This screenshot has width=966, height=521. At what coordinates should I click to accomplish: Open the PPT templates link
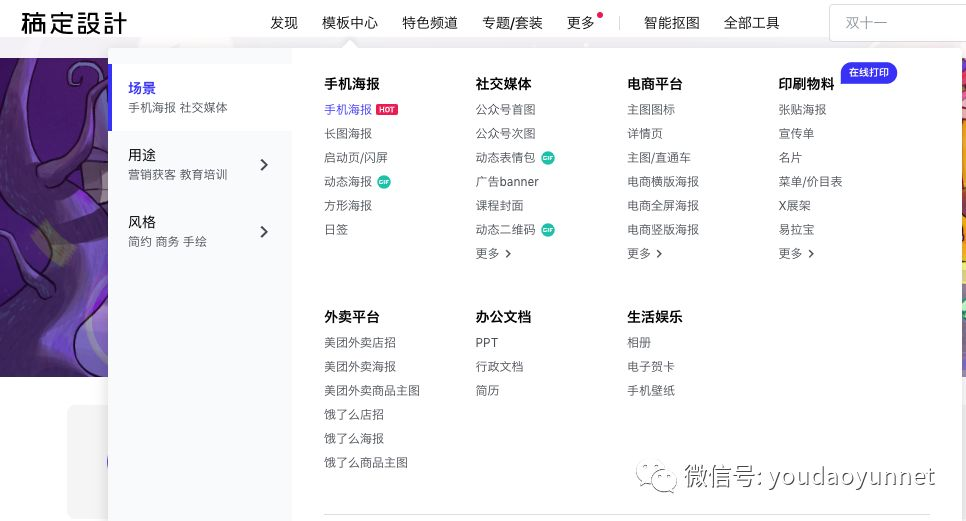[486, 342]
